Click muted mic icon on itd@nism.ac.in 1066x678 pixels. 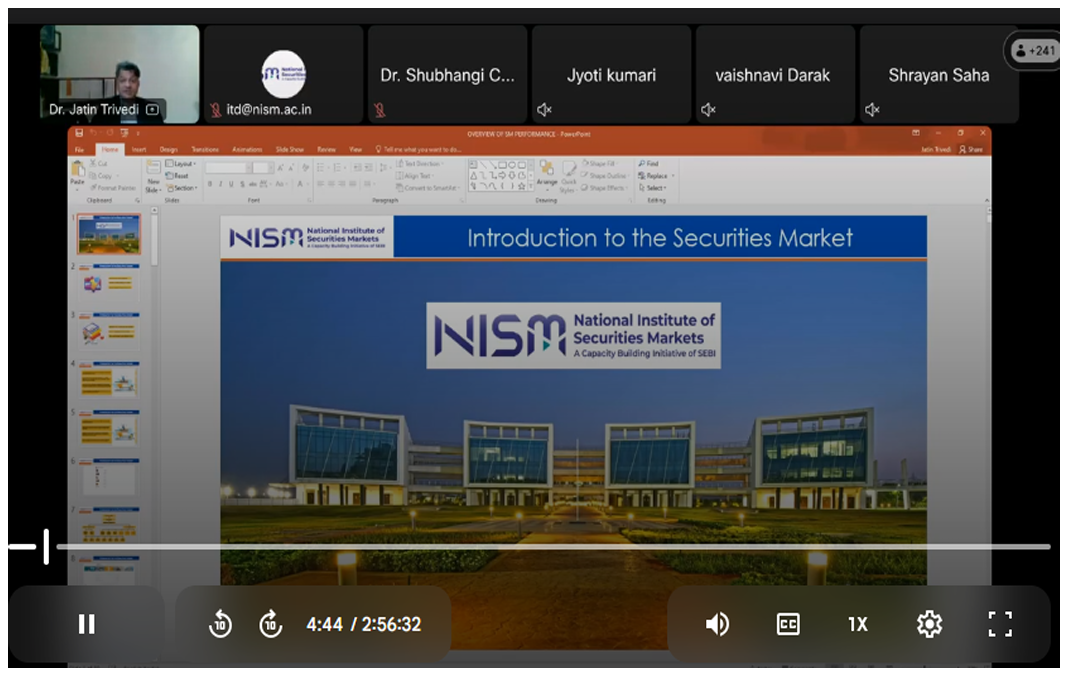216,109
